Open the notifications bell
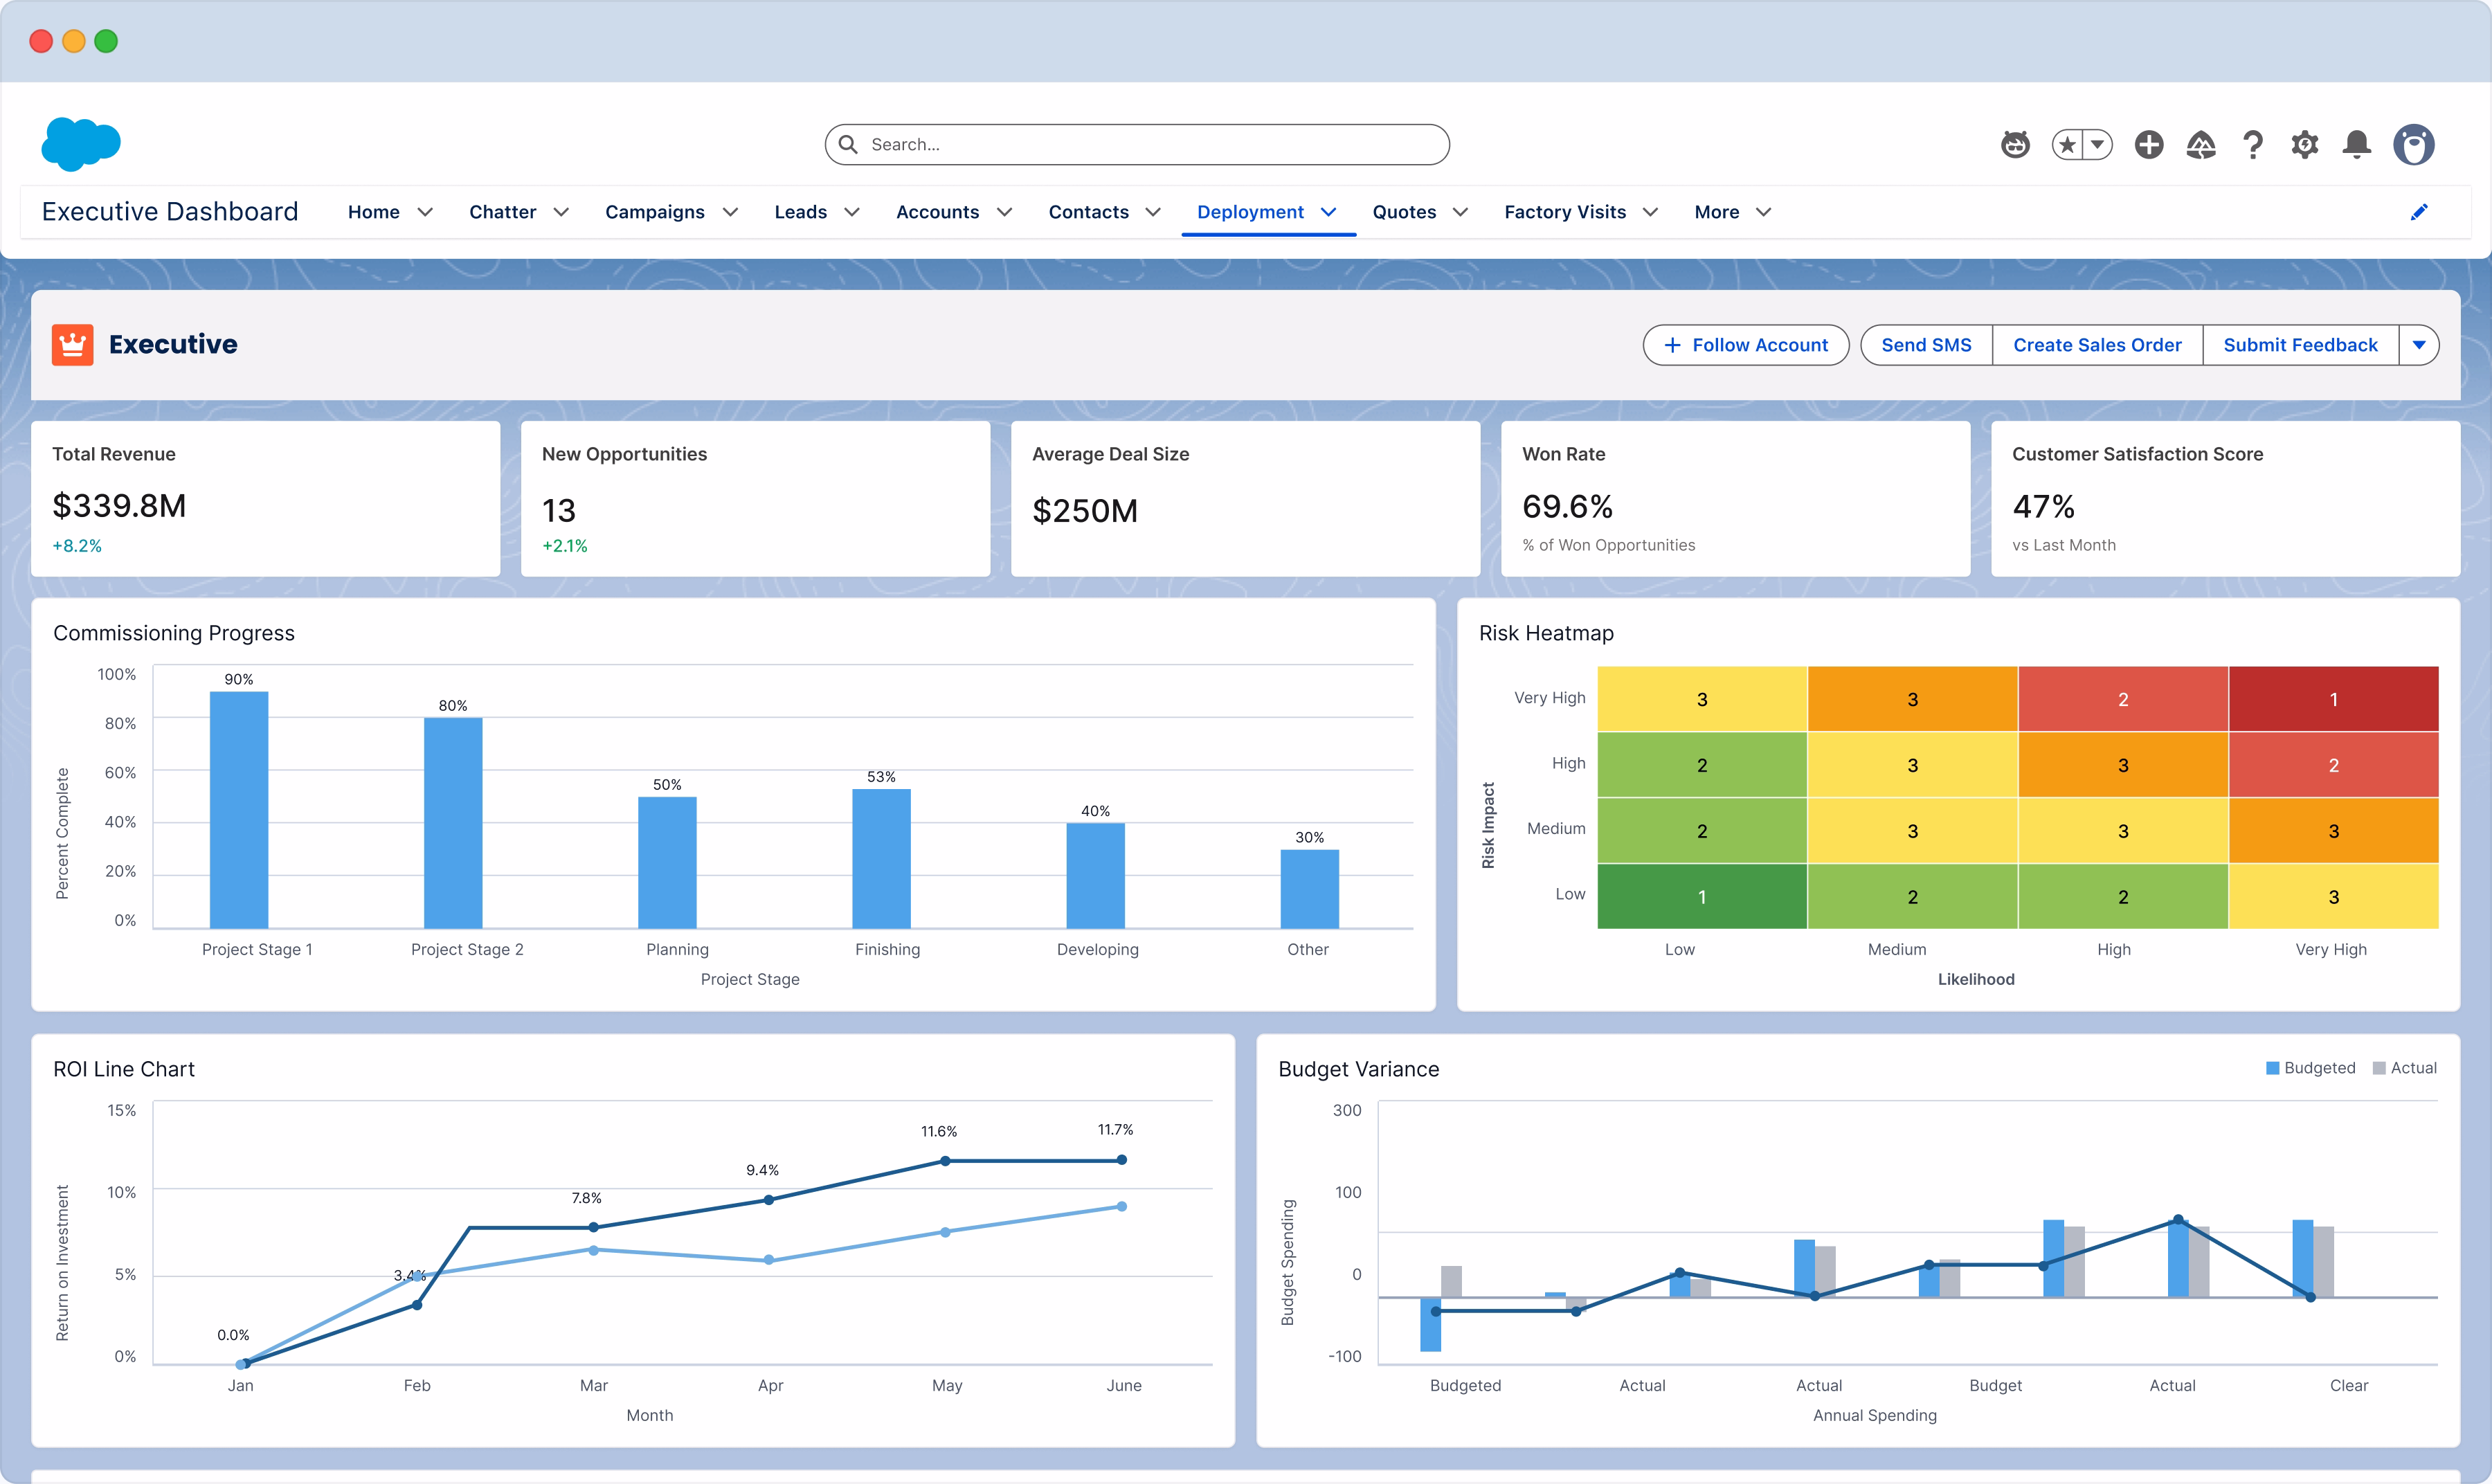2492x1484 pixels. [2357, 145]
